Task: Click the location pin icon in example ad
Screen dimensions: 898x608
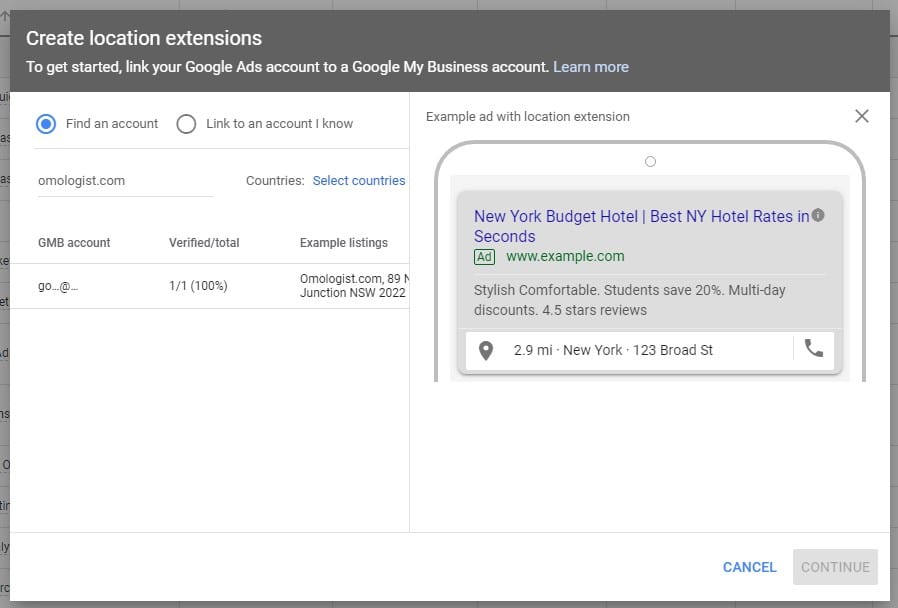Action: [x=486, y=350]
